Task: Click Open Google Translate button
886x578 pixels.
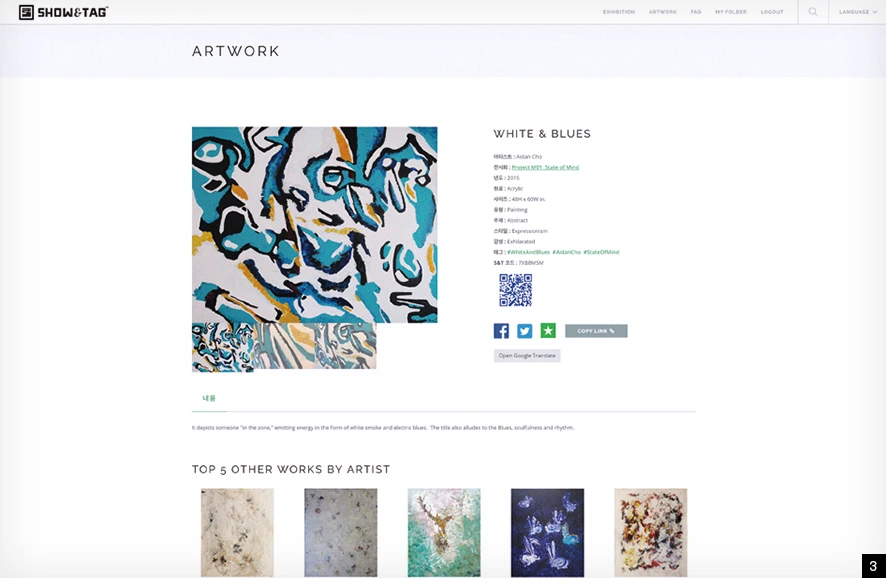Action: click(x=527, y=355)
